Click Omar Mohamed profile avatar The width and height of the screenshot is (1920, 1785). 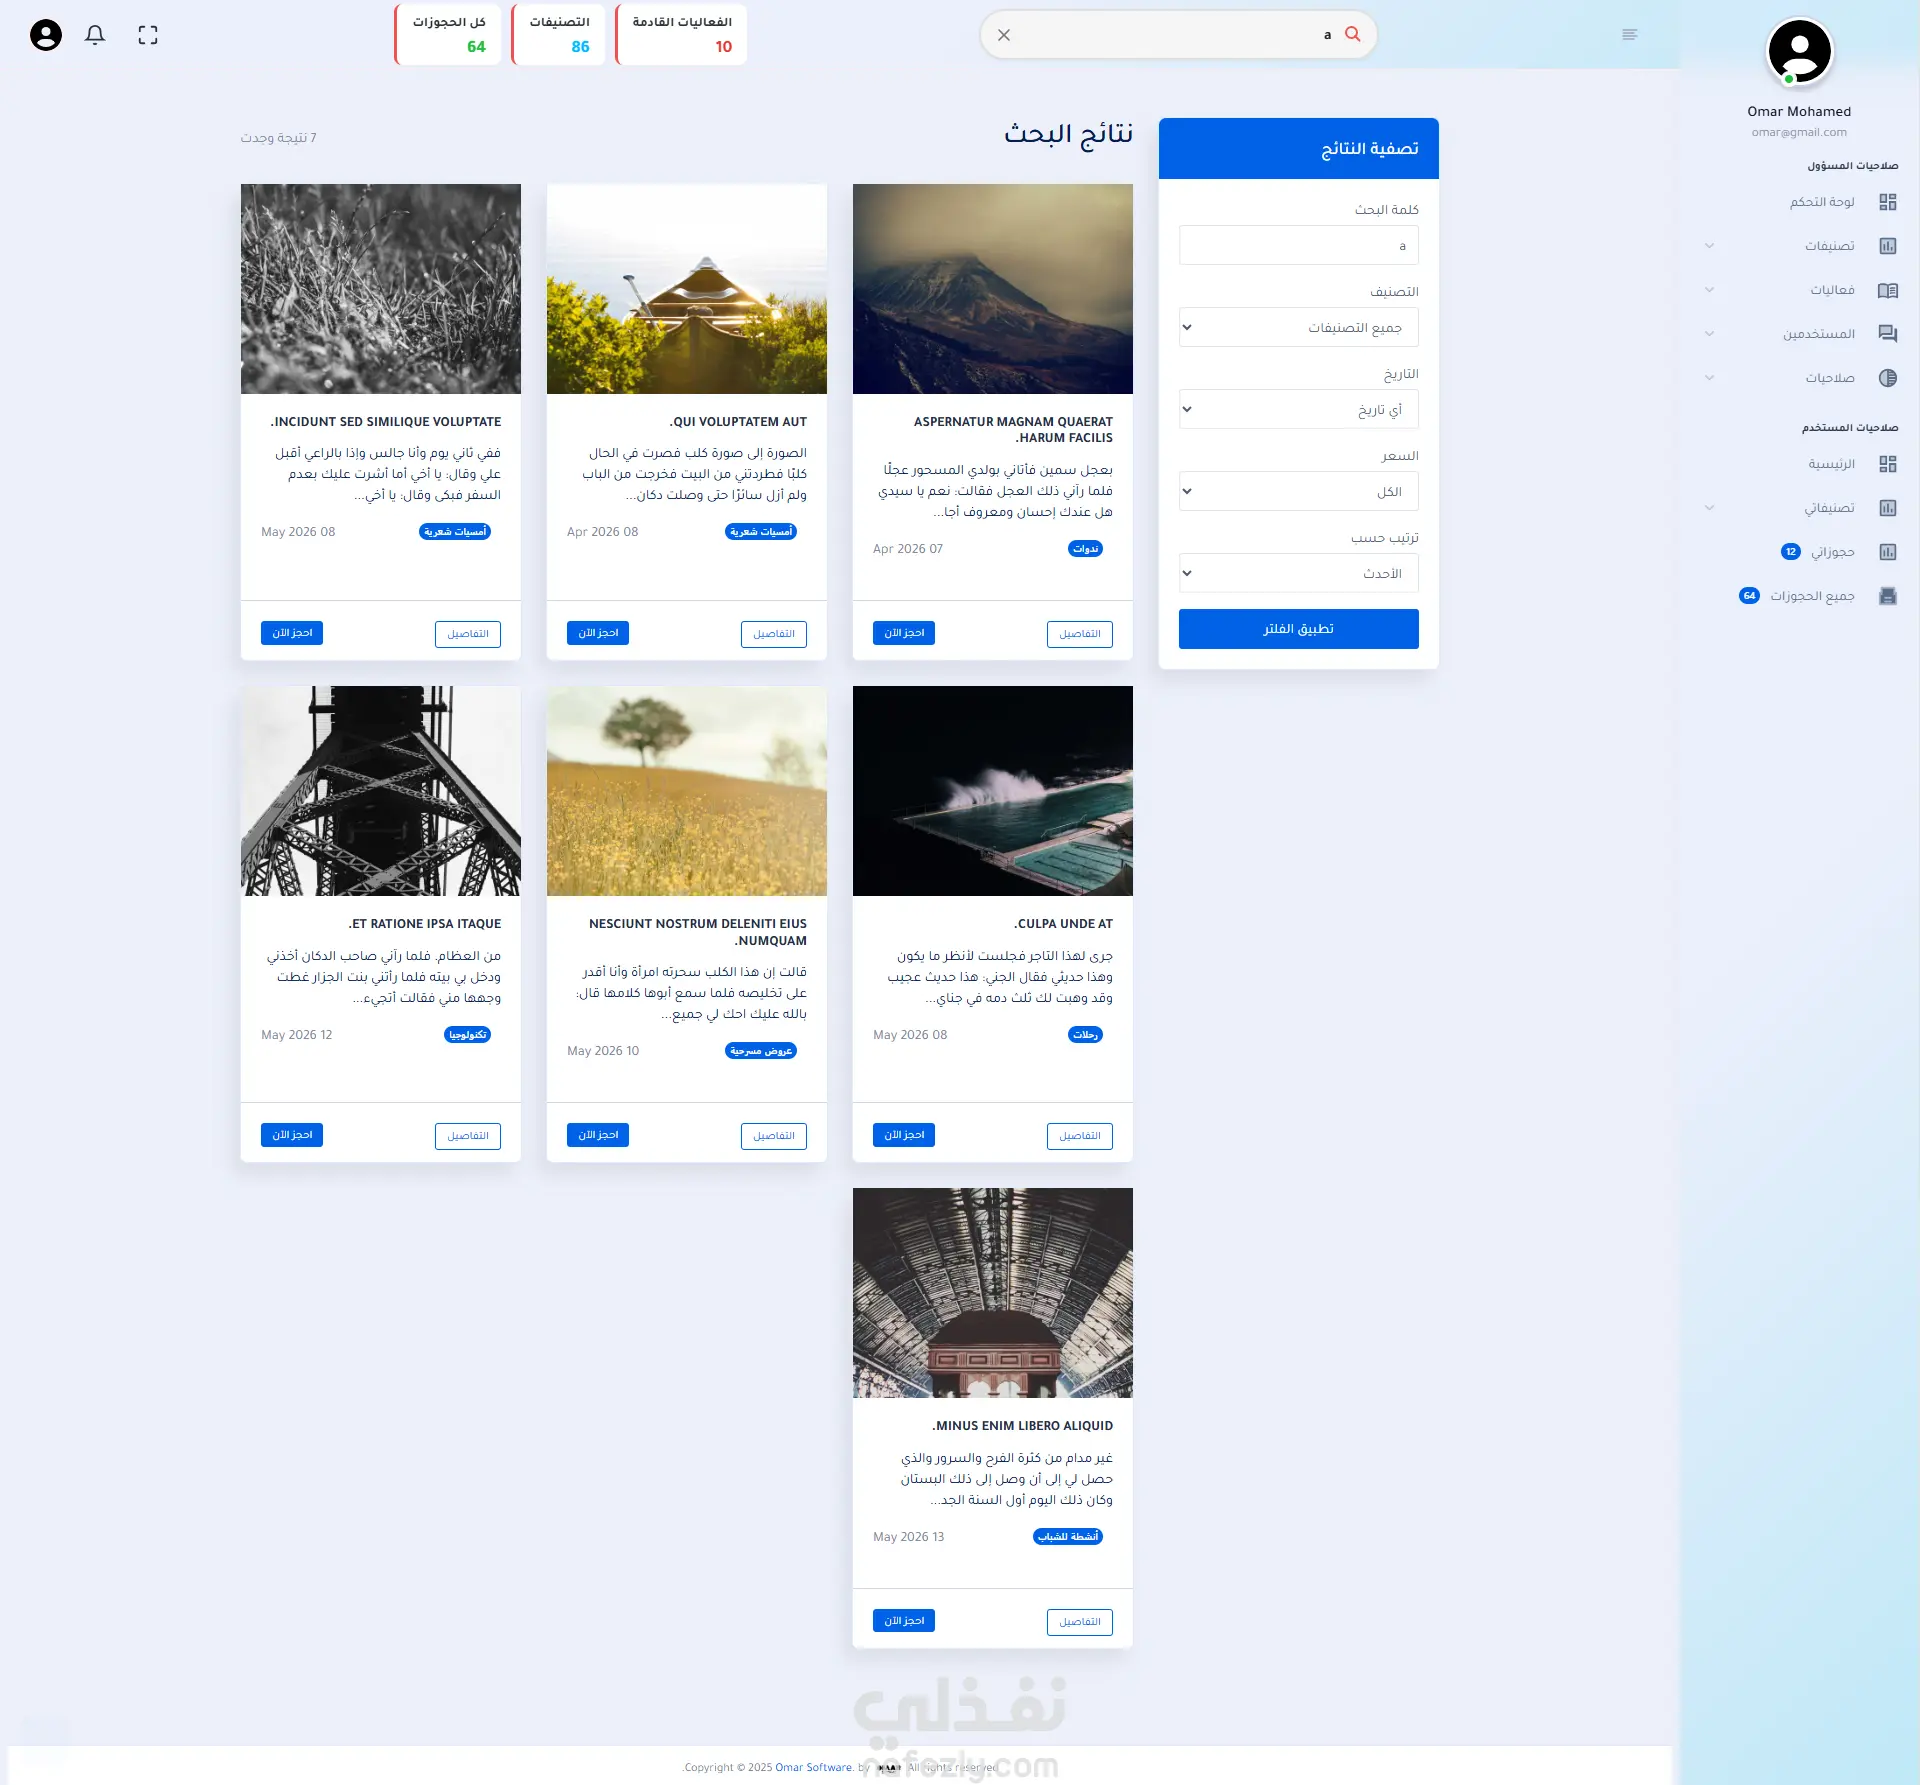1799,51
